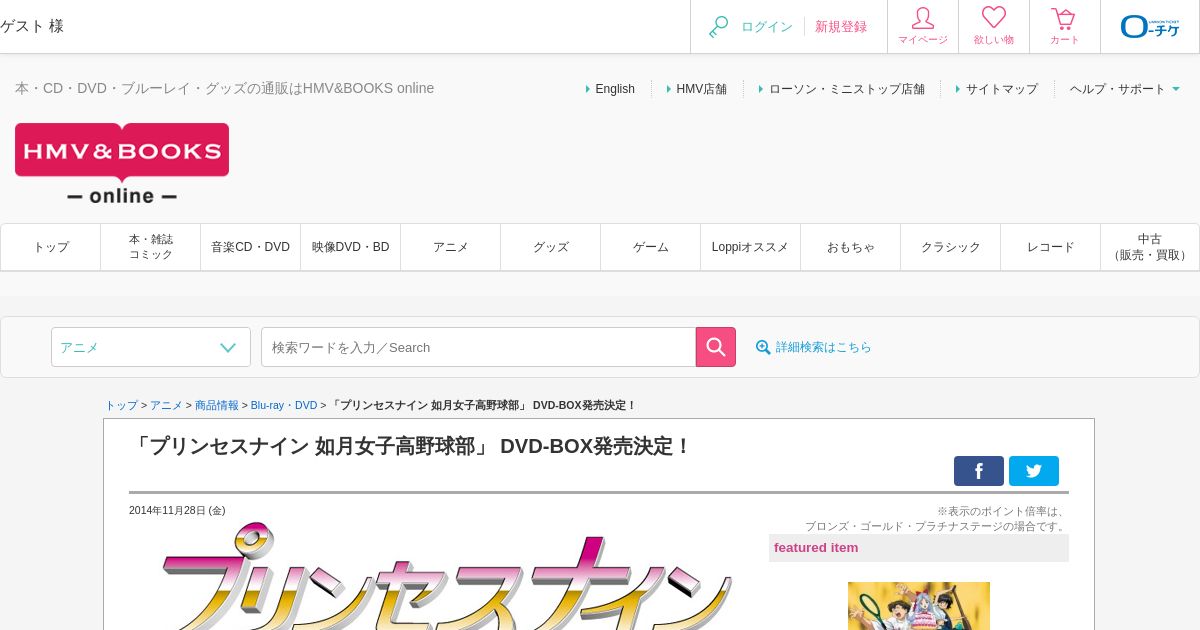Click the advanced search magnifier icon
Viewport: 1200px width, 630px height.
click(763, 347)
